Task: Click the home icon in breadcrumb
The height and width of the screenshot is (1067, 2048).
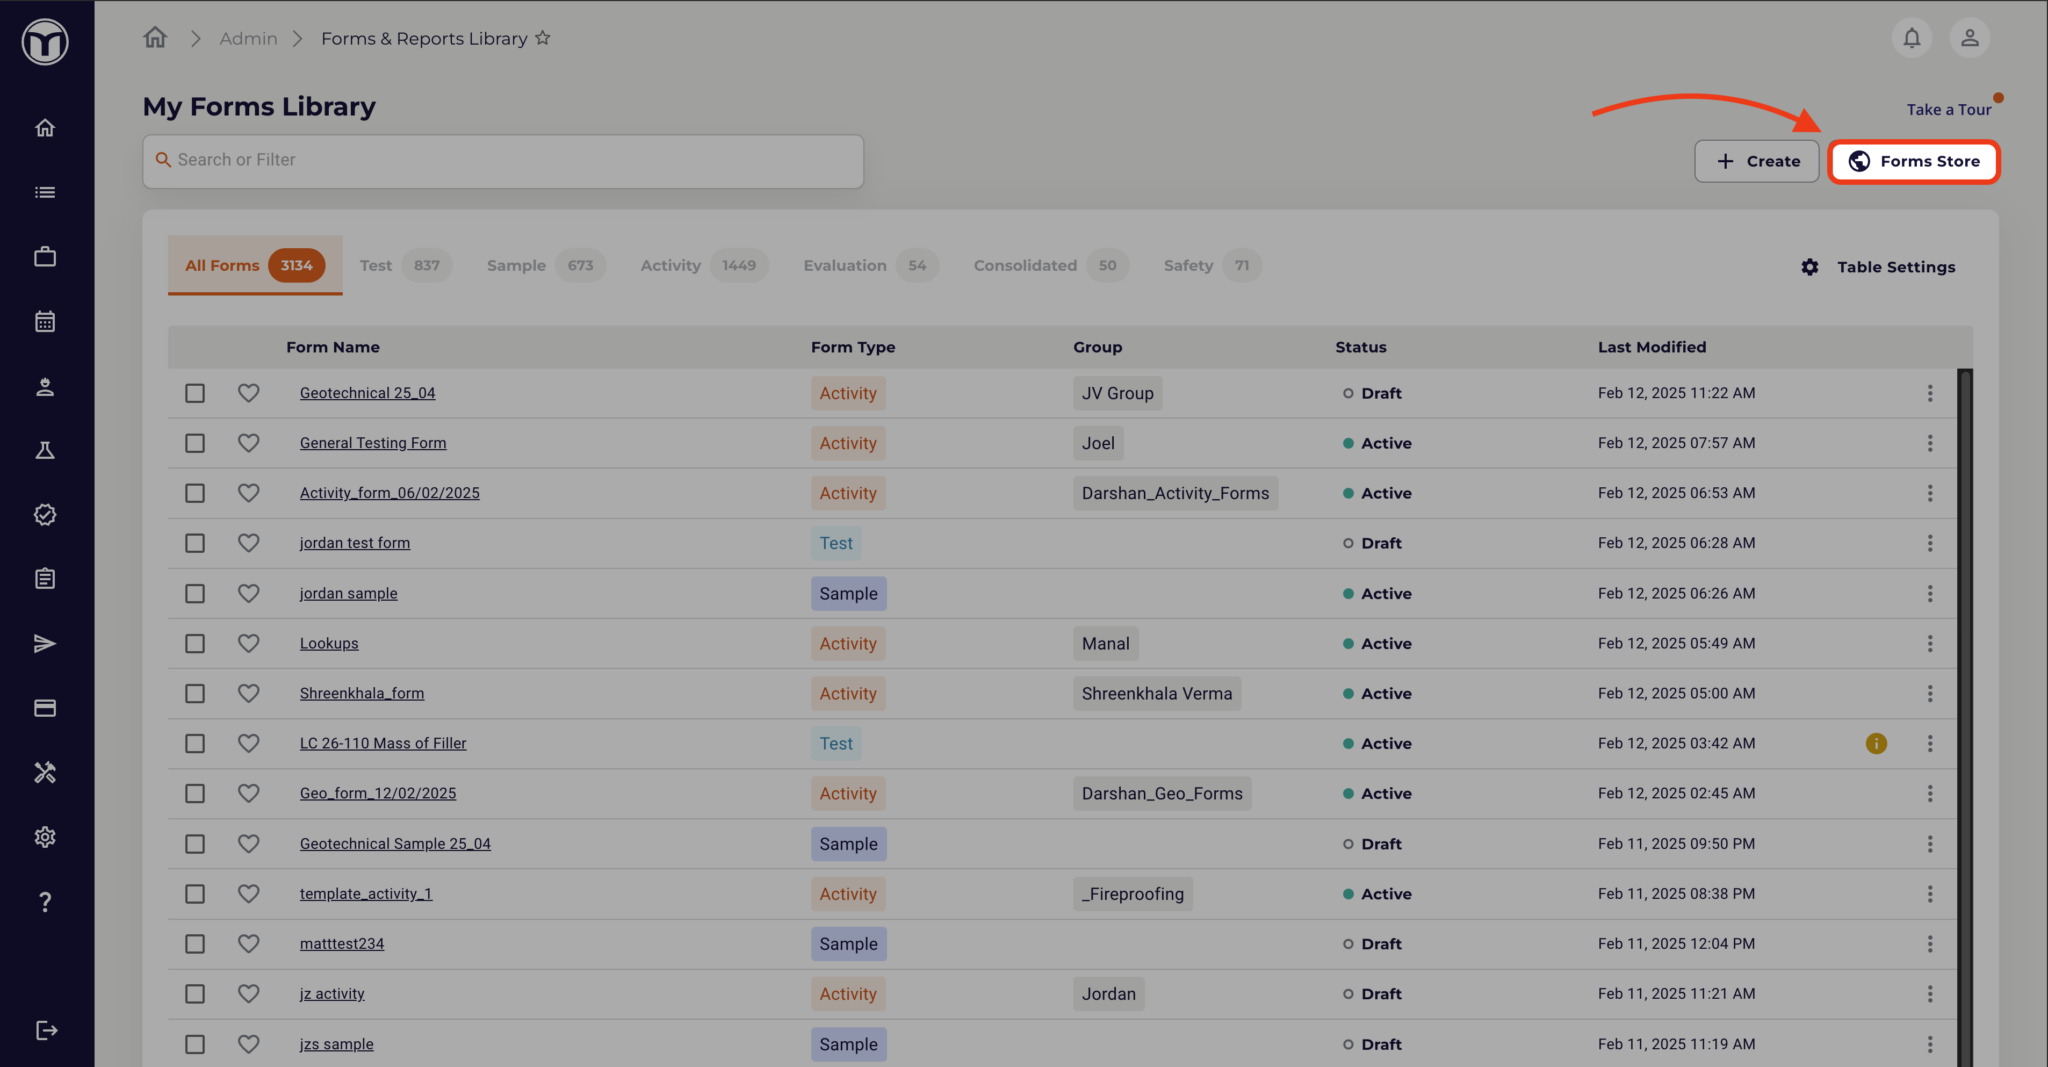Action: (155, 38)
